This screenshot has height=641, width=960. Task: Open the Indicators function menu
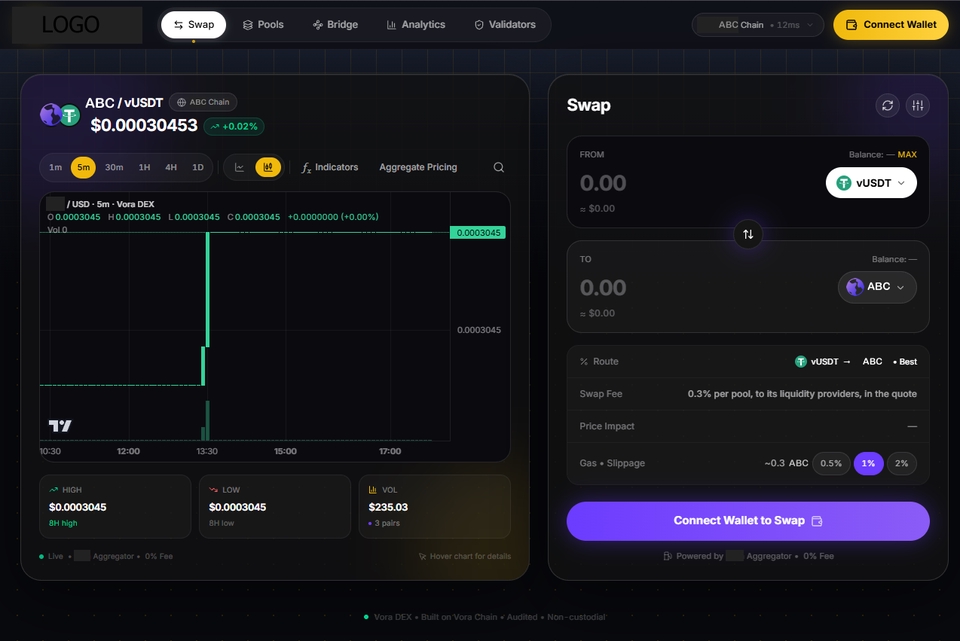pyautogui.click(x=329, y=167)
